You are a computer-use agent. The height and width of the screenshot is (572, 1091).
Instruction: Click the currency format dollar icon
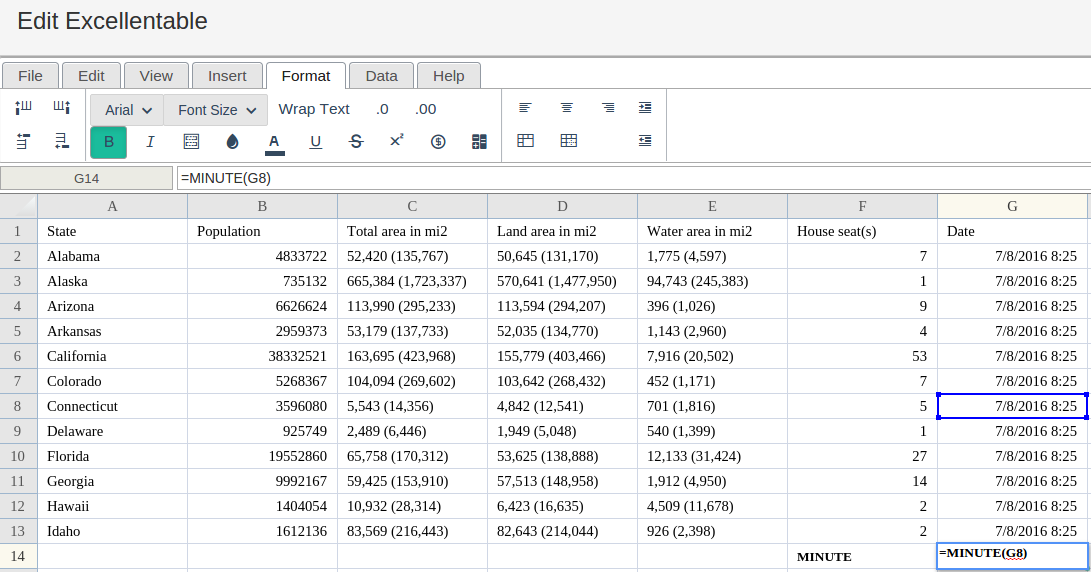click(438, 142)
